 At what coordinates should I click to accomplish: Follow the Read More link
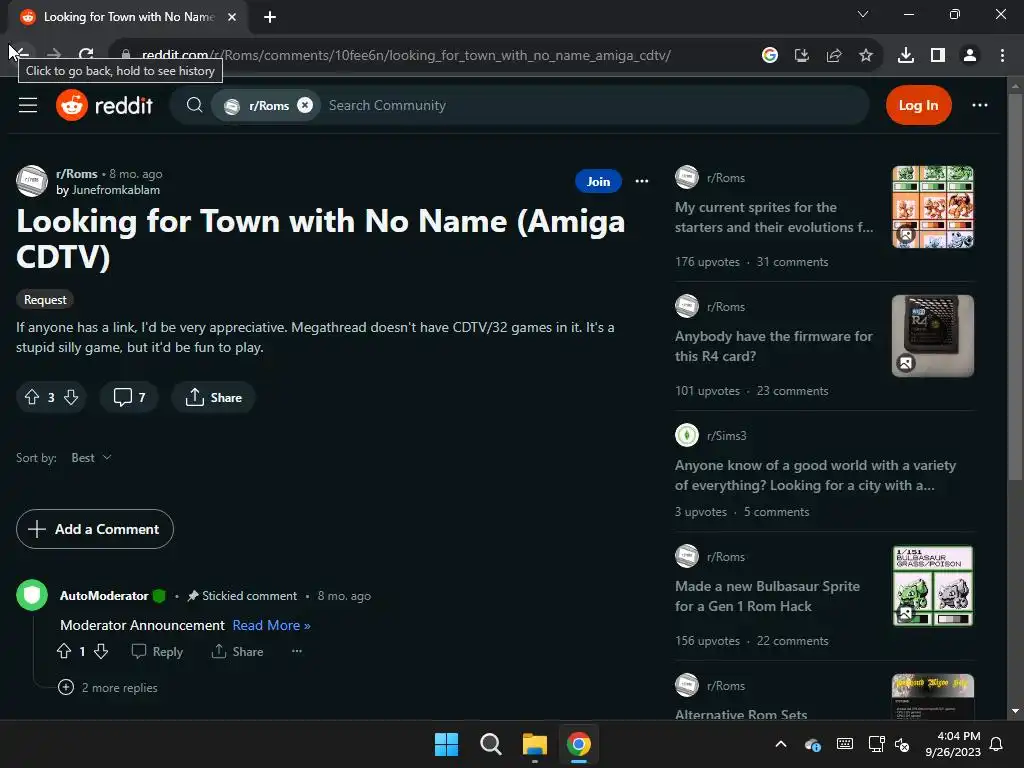[271, 625]
